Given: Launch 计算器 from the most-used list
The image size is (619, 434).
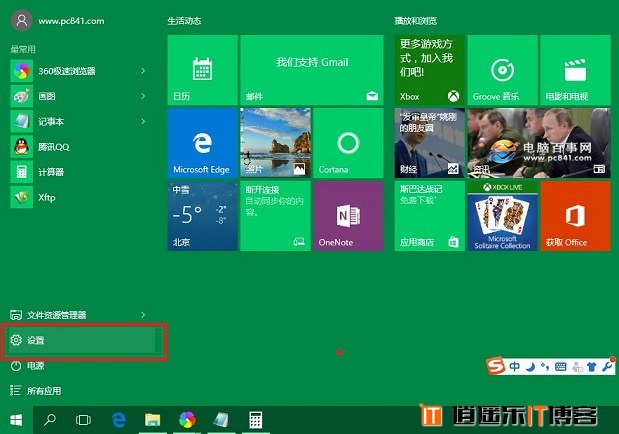Looking at the screenshot, I should pos(79,172).
